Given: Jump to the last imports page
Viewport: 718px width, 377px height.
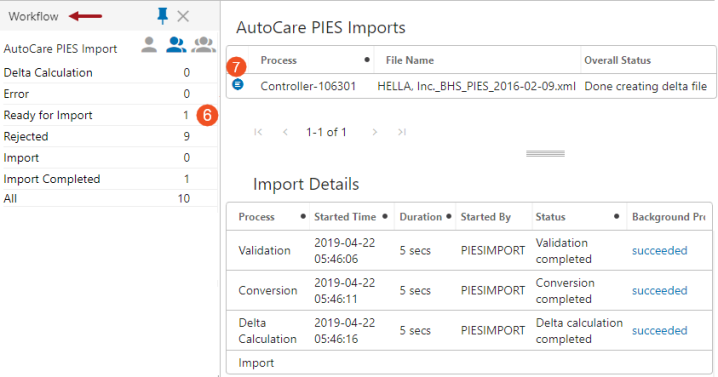Looking at the screenshot, I should tap(402, 132).
